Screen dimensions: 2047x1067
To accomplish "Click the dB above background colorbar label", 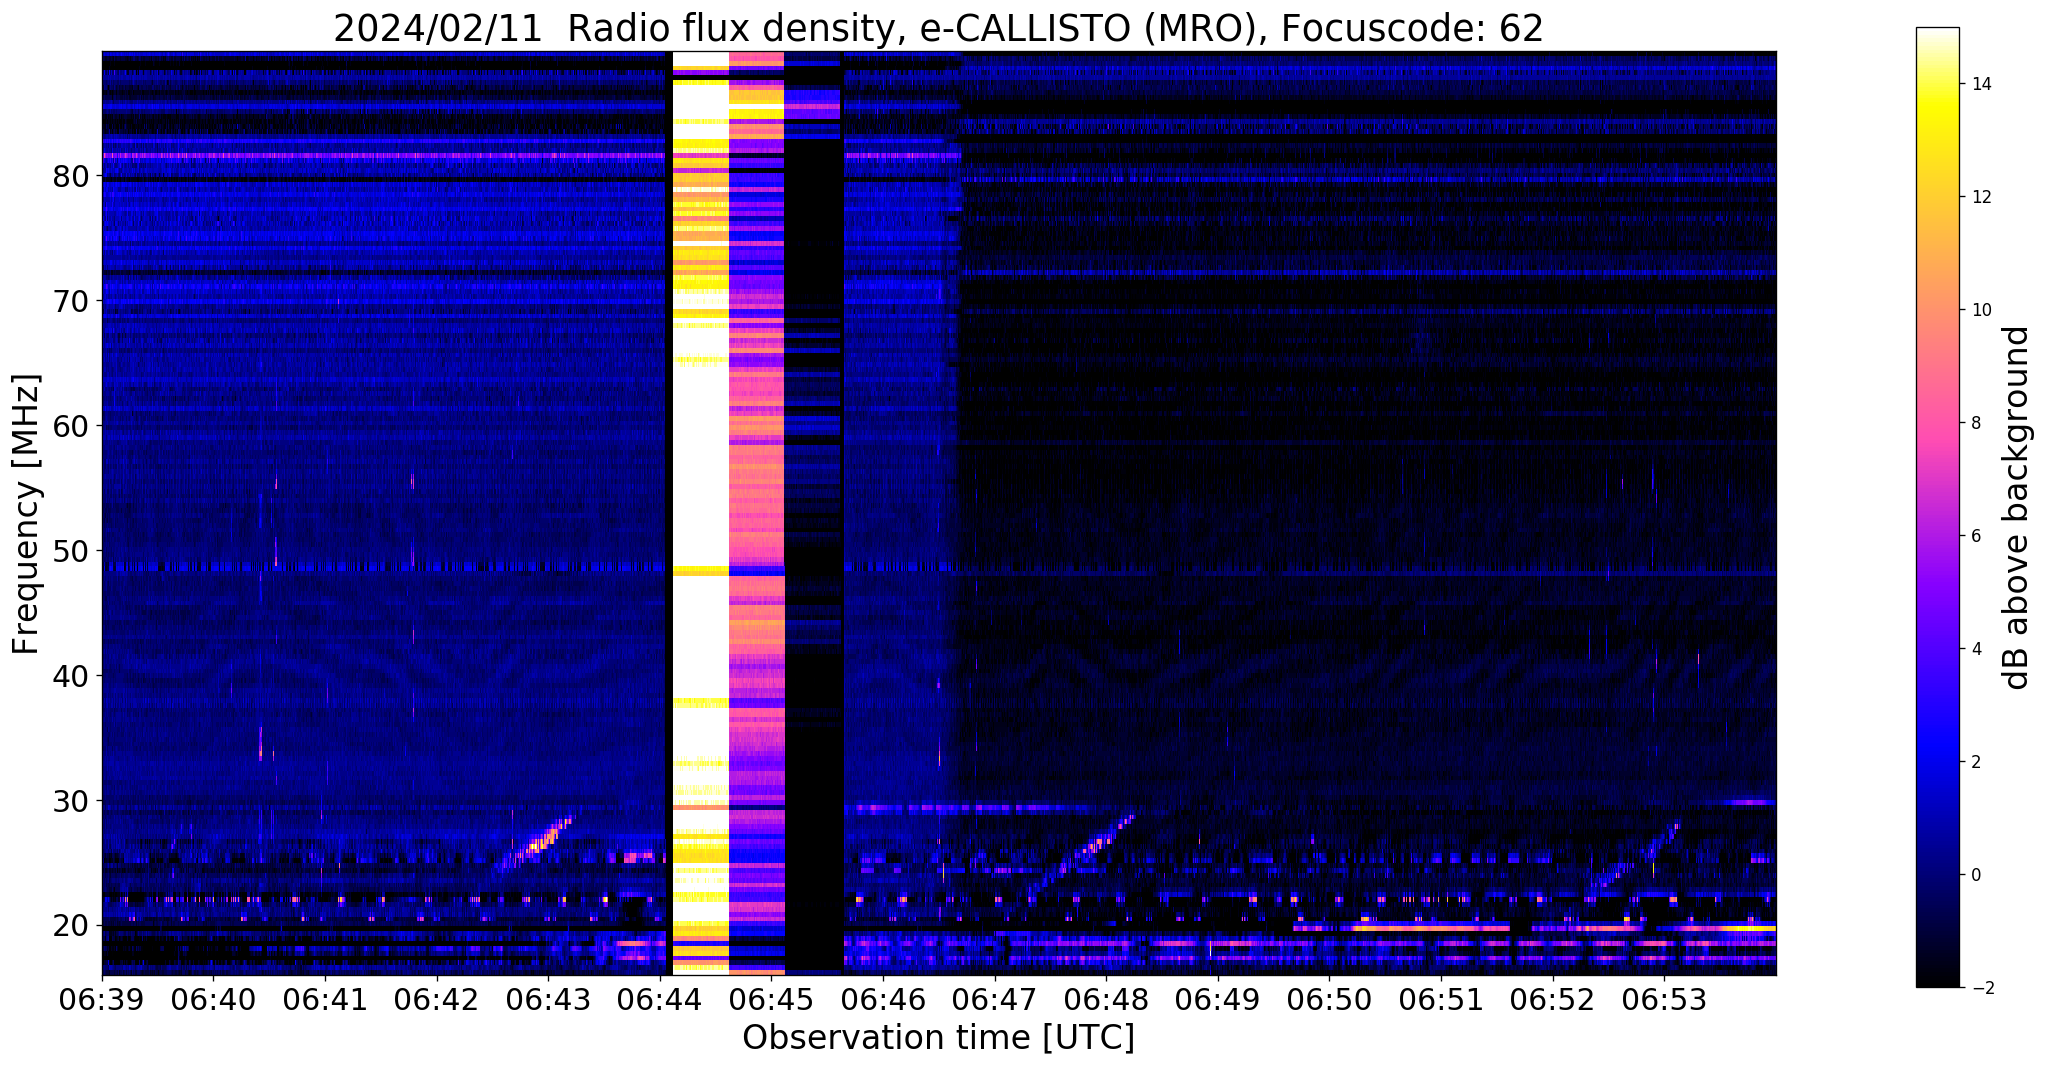I will point(2017,507).
